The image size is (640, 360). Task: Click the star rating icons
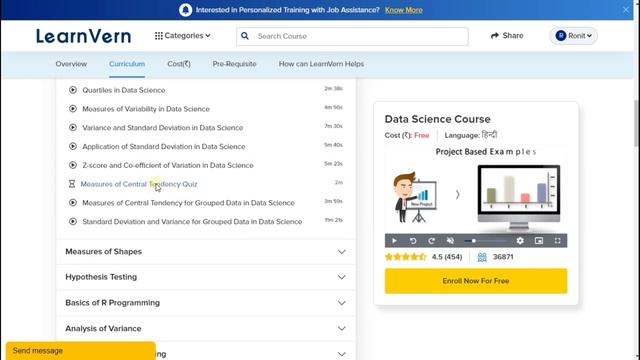[405, 257]
